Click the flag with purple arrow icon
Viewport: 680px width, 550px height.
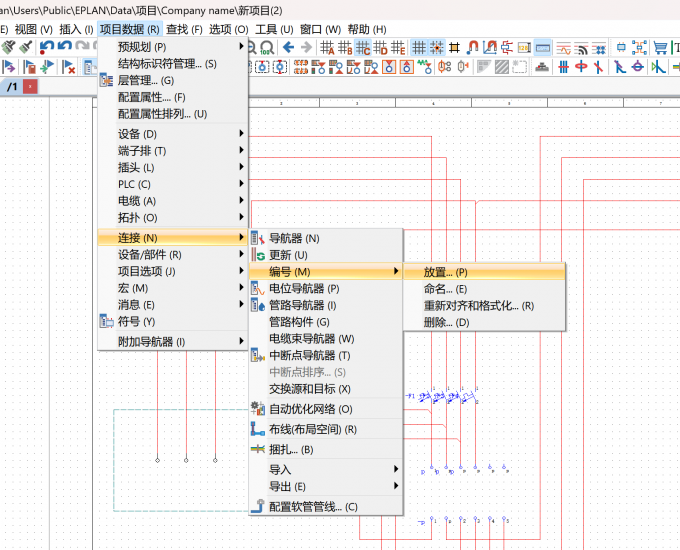click(8, 67)
